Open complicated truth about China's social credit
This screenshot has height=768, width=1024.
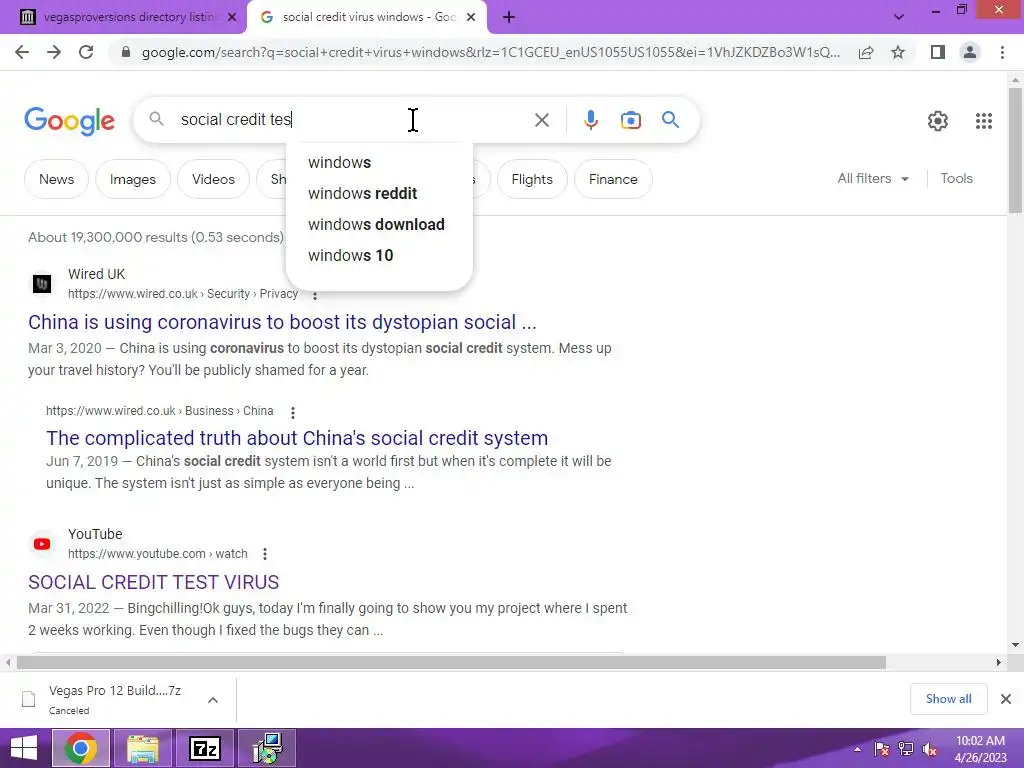[297, 438]
